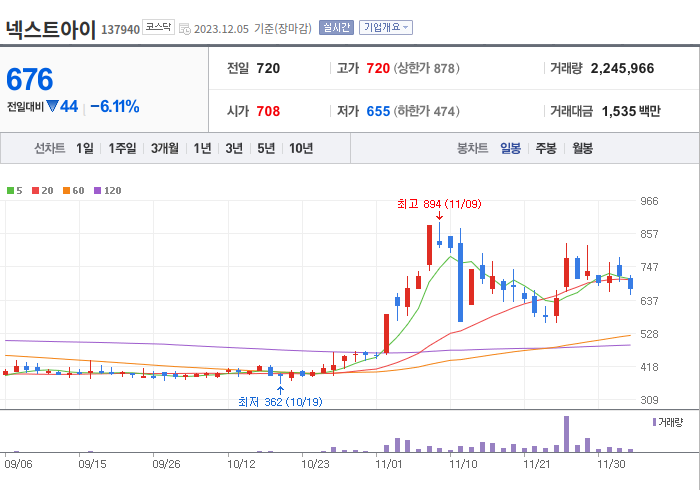Click the 시가 value 708
Viewport: 700px width, 490px height.
click(268, 111)
